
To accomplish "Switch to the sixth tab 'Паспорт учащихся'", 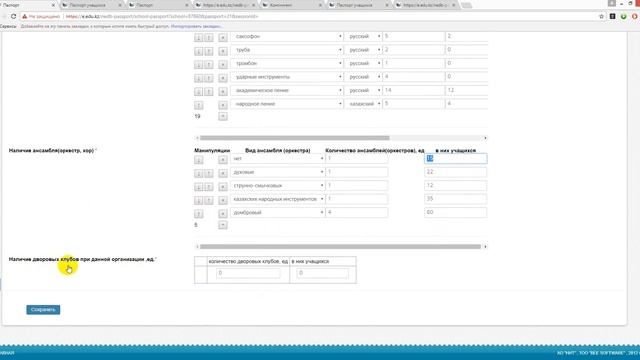I will tap(359, 5).
